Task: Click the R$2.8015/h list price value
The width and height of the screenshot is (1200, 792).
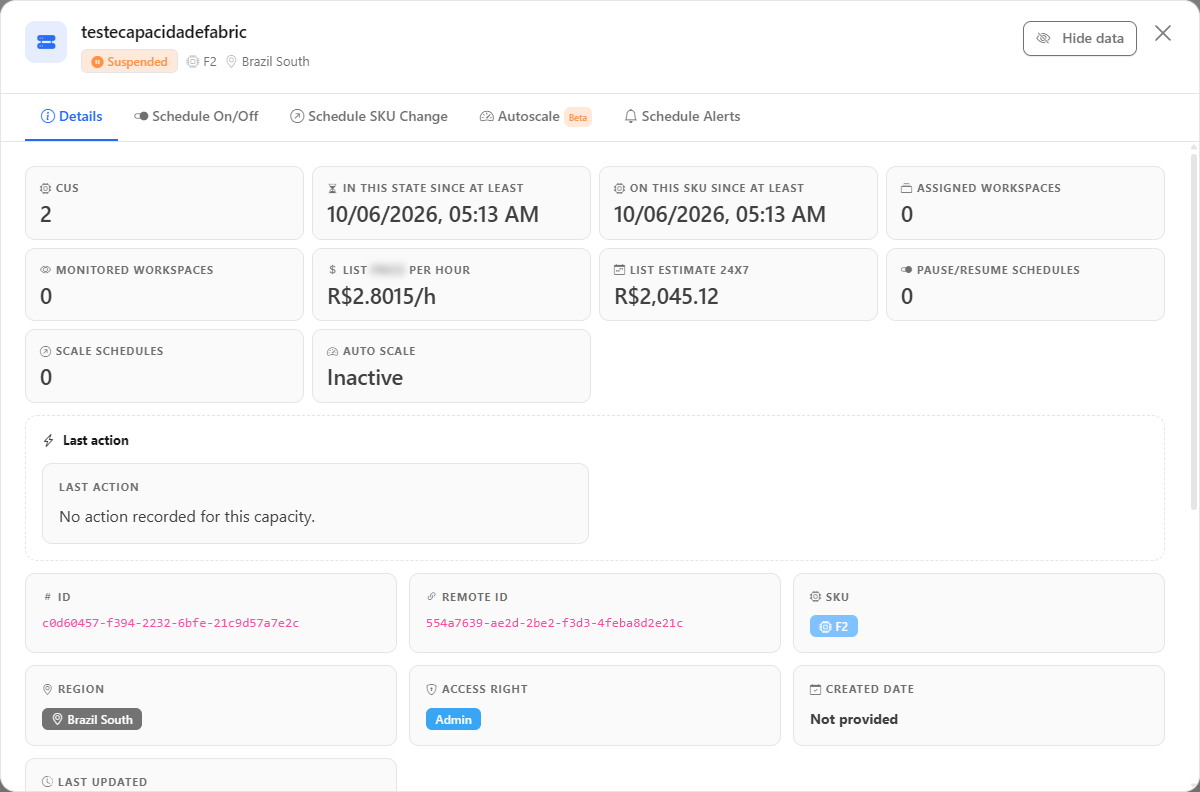Action: click(382, 296)
